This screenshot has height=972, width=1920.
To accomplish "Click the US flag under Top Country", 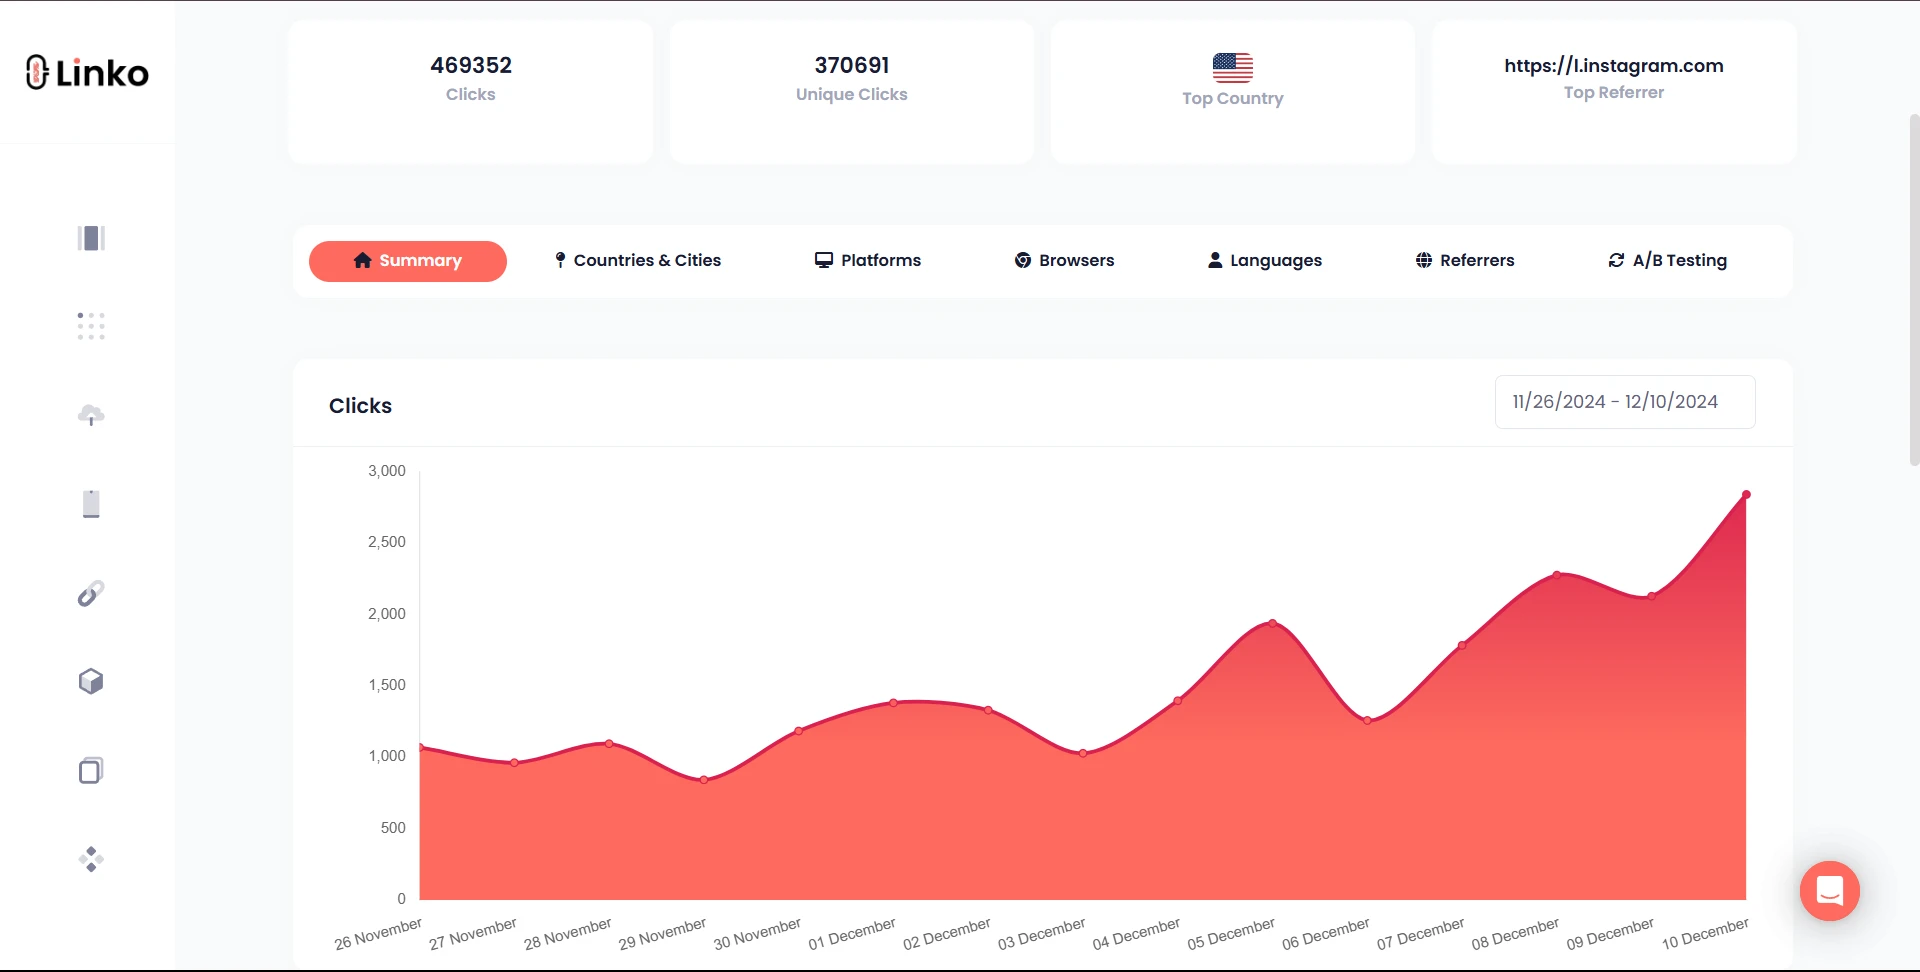I will point(1234,68).
